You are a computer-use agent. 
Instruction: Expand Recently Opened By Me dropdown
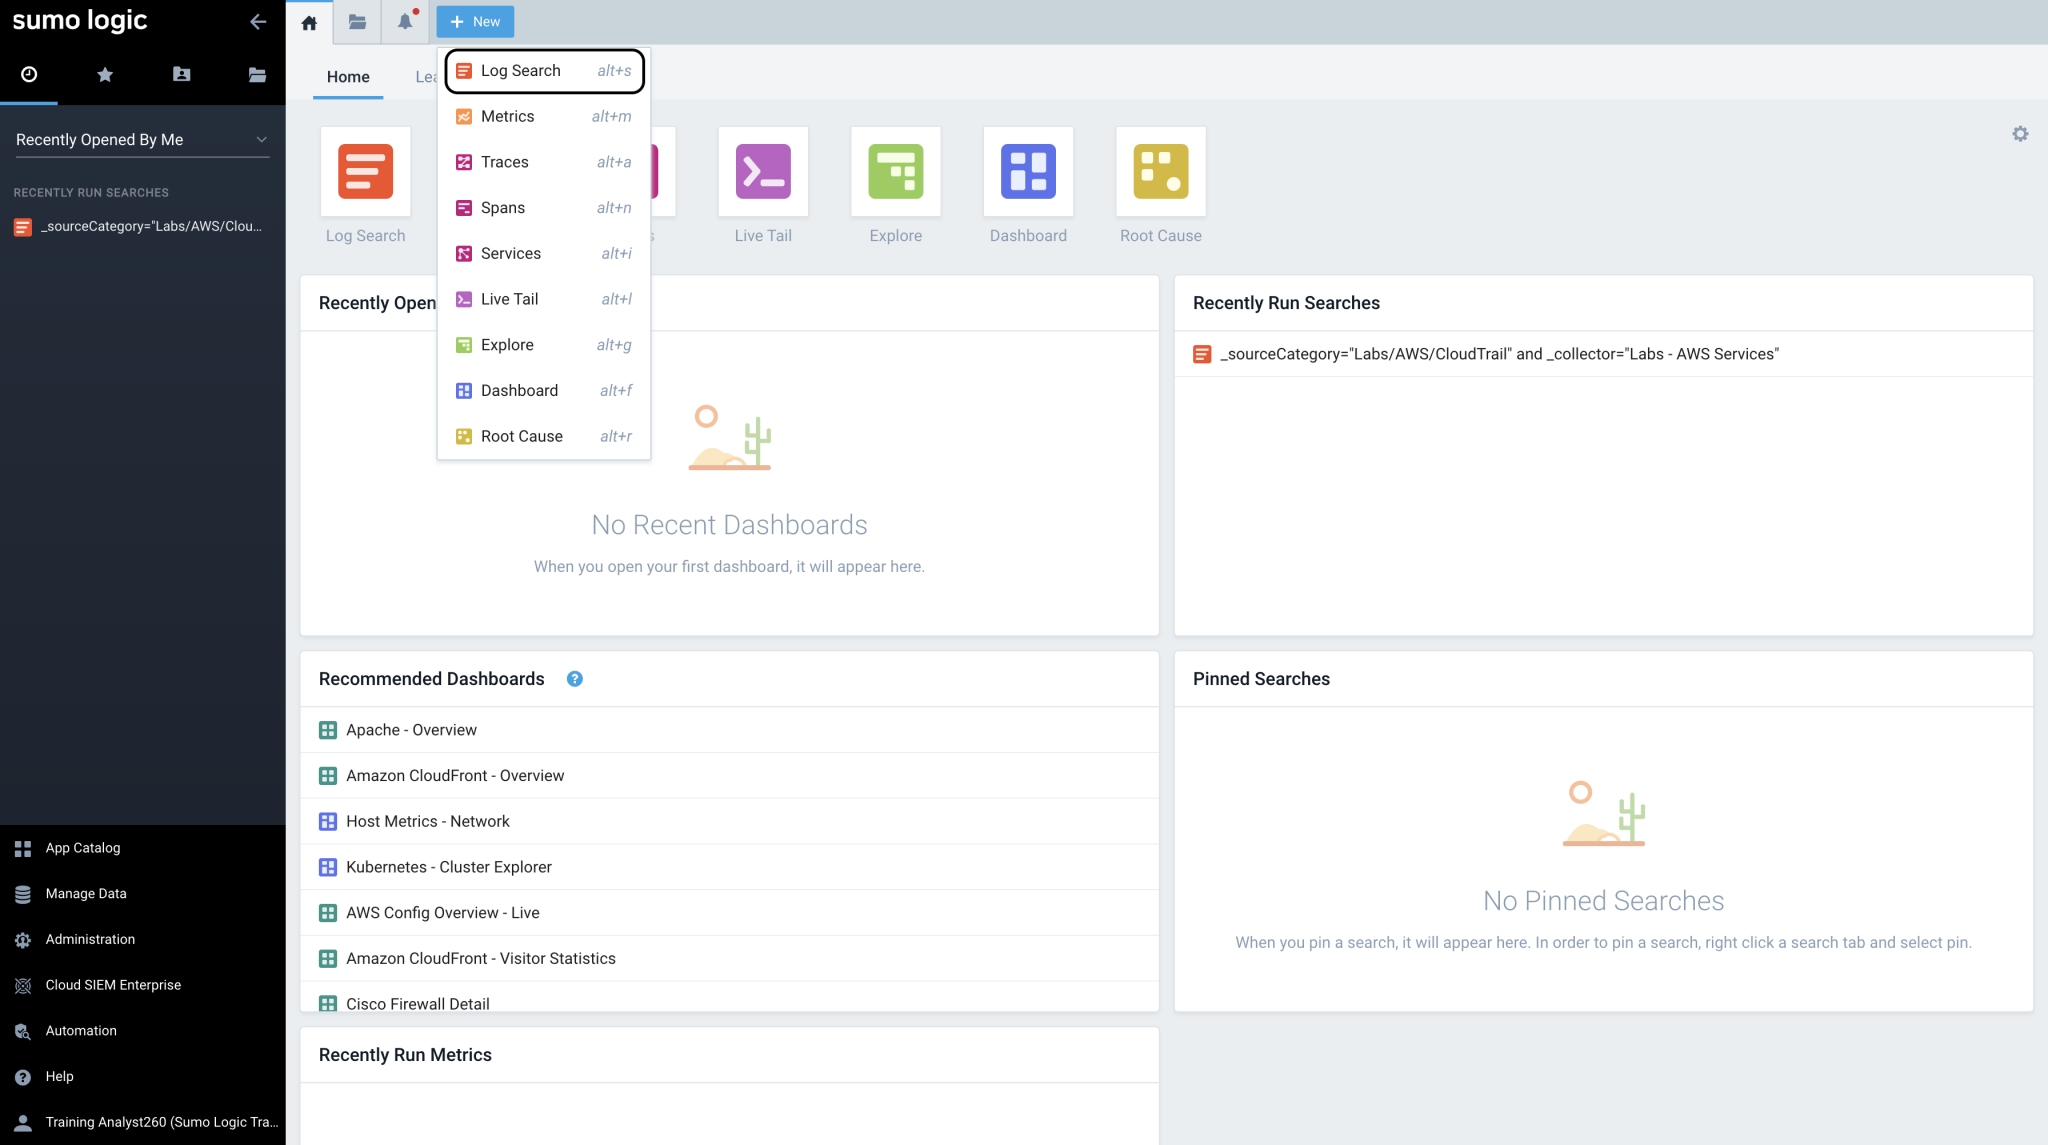click(142, 140)
